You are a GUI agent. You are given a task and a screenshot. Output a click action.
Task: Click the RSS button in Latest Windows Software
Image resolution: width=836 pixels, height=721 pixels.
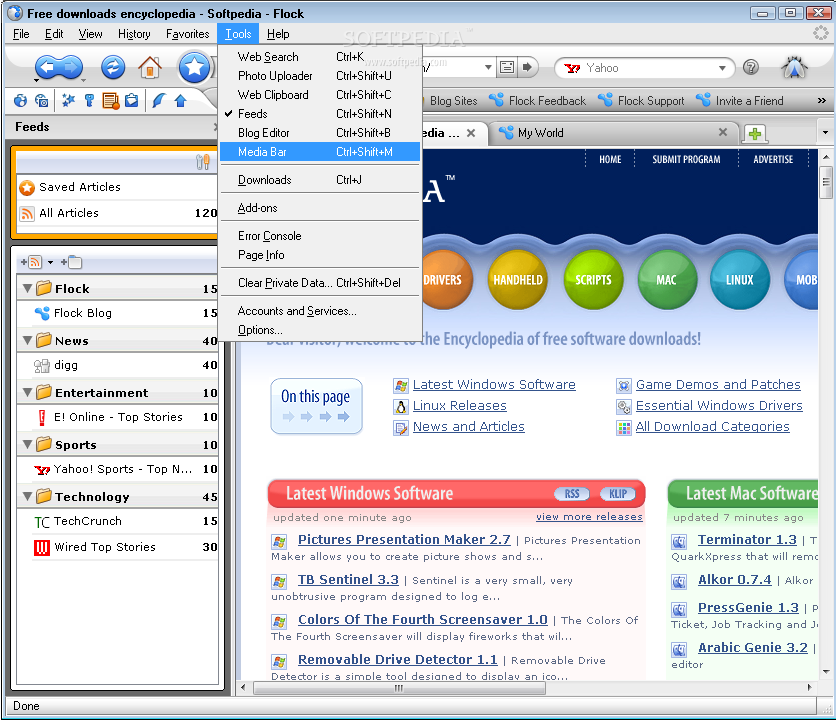[x=572, y=494]
